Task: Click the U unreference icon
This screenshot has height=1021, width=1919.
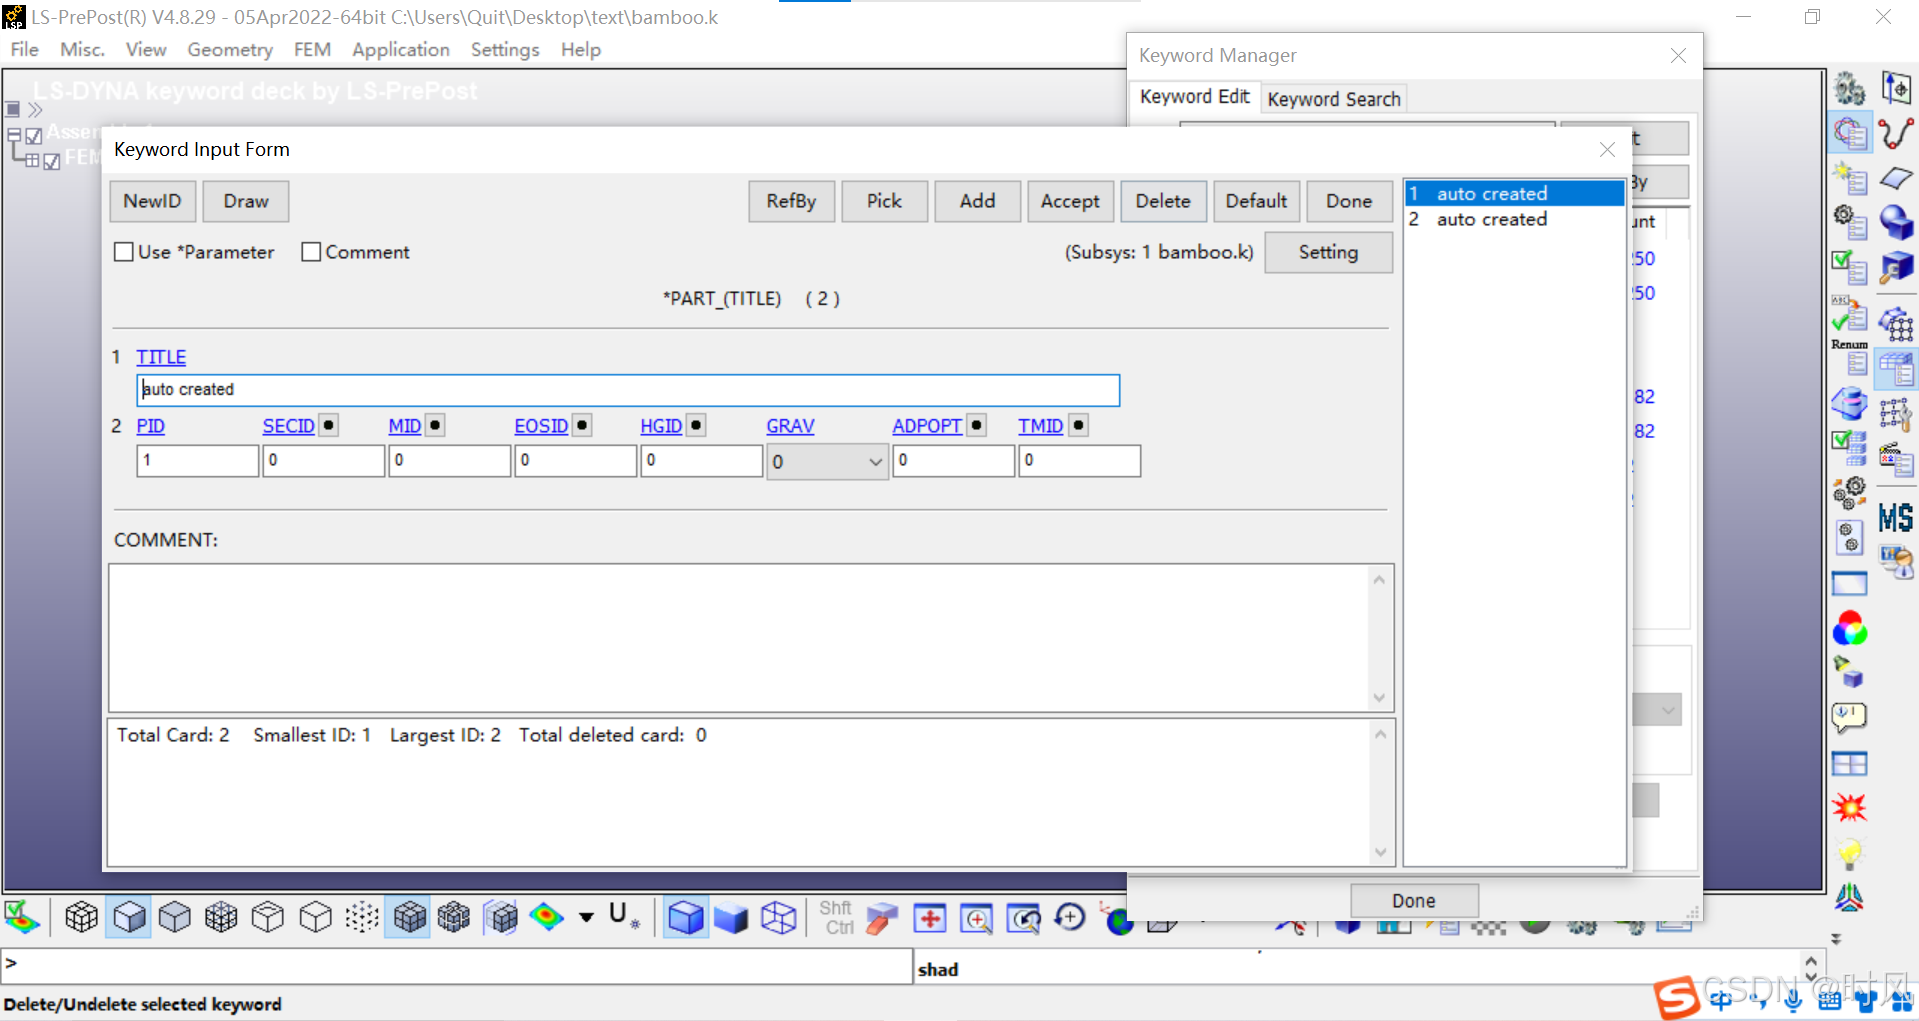Action: 624,915
